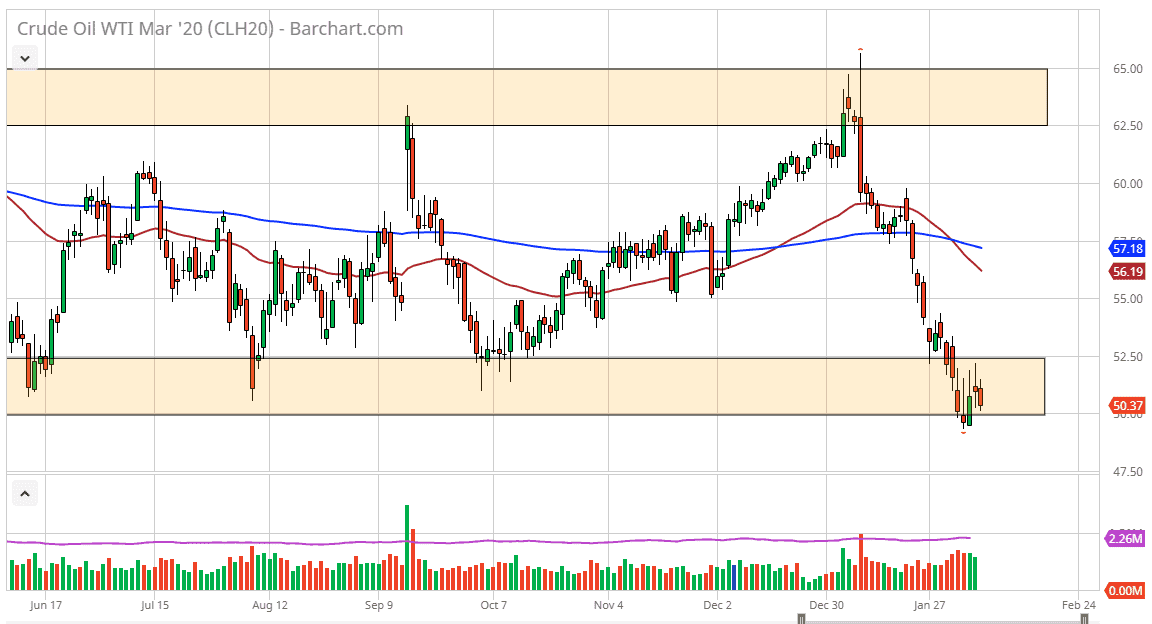Click the 55.00 price axis label
Viewport: 1152px width, 624px height.
1128,299
